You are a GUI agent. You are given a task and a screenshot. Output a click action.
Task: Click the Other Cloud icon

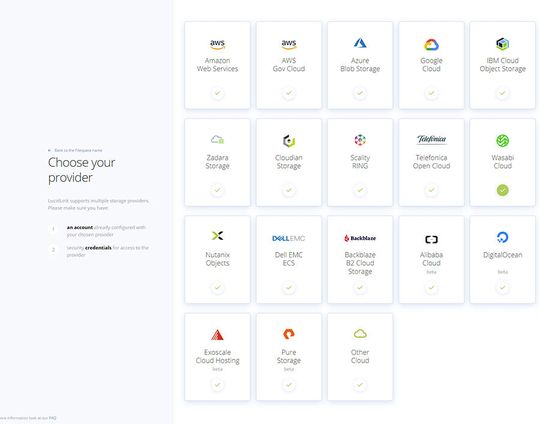coord(360,333)
